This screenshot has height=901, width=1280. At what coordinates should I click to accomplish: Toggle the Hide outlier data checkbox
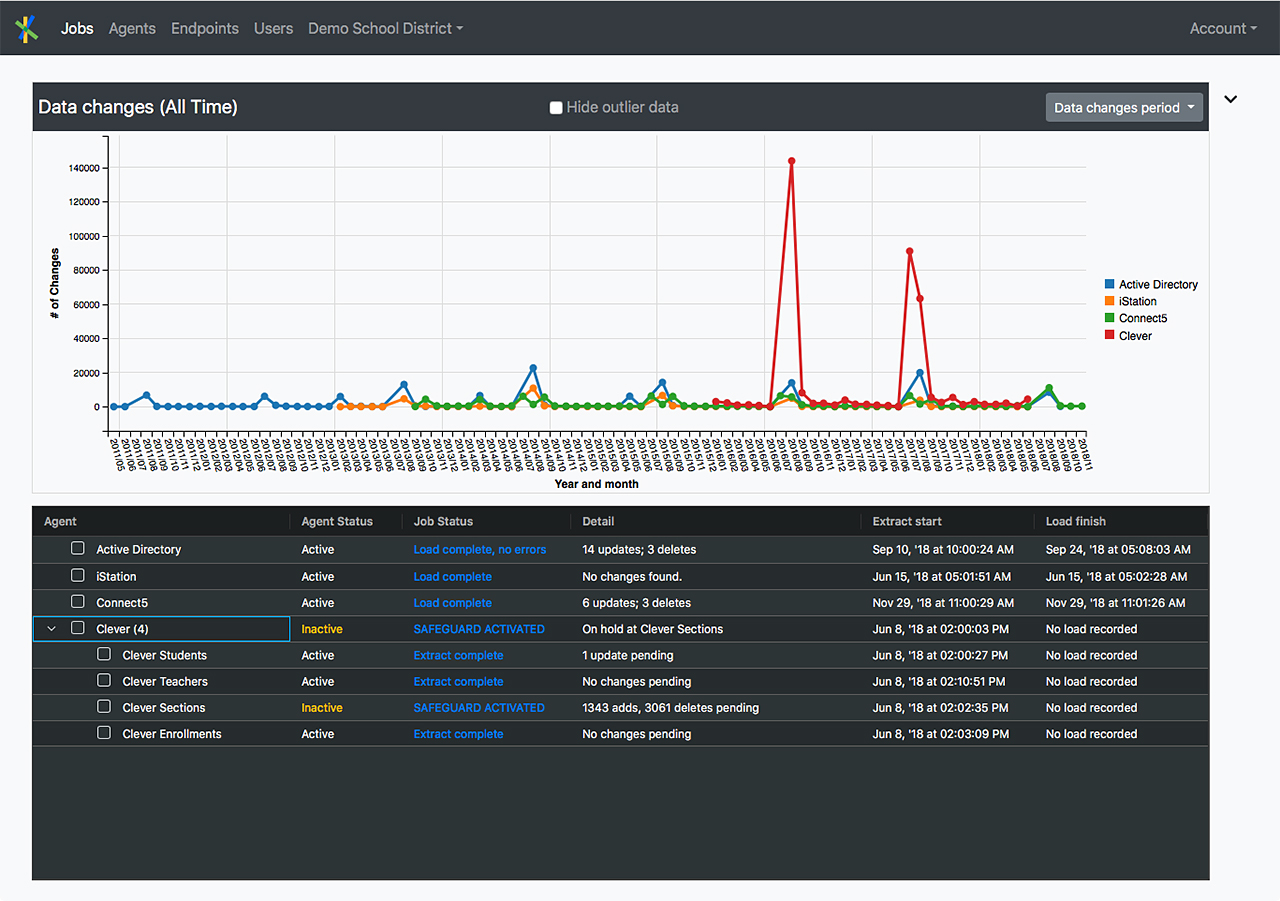click(556, 108)
